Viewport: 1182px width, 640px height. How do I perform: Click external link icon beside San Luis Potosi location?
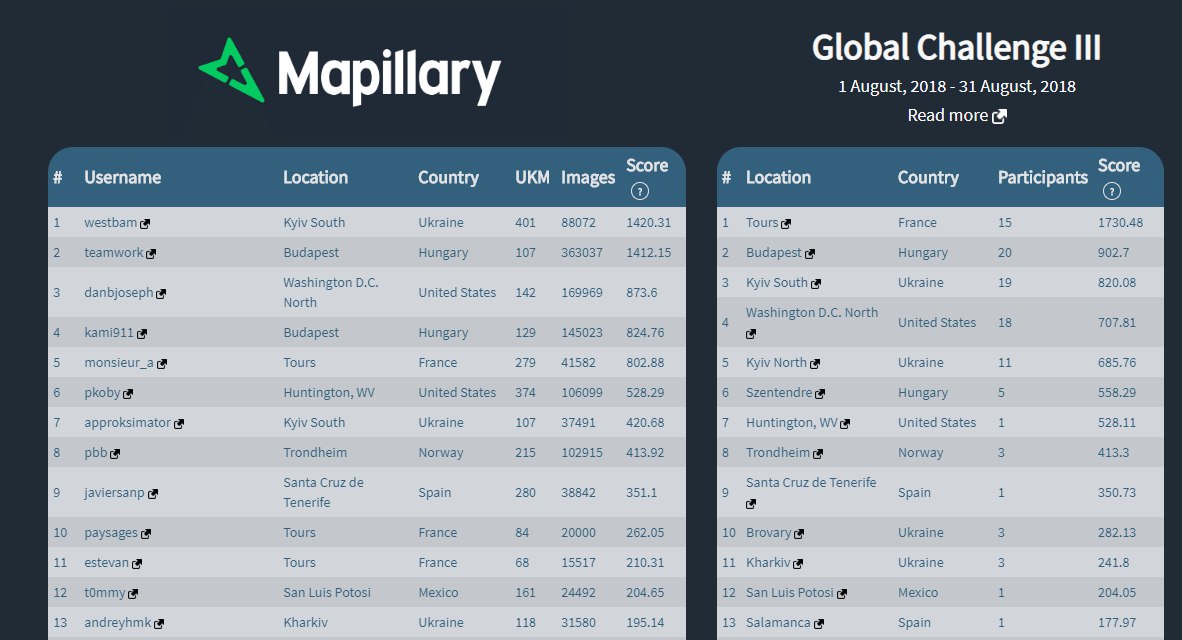click(841, 594)
